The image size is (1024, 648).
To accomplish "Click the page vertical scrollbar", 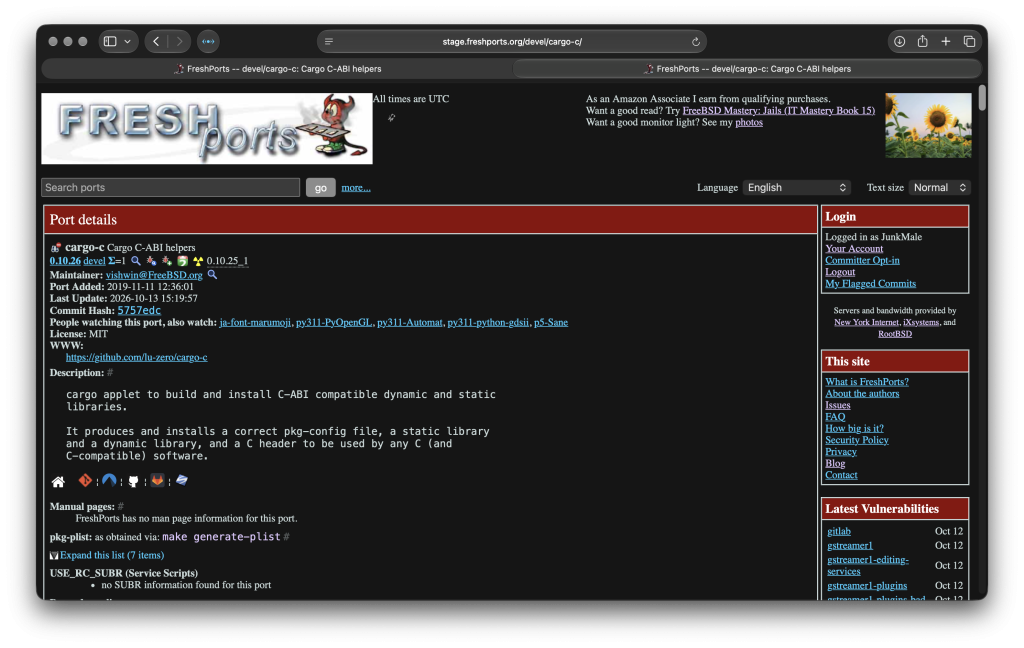I will [x=982, y=98].
